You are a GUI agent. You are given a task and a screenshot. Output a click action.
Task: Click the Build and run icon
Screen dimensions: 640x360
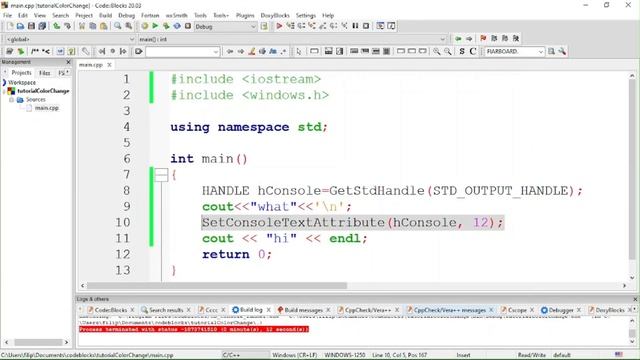coord(166,26)
